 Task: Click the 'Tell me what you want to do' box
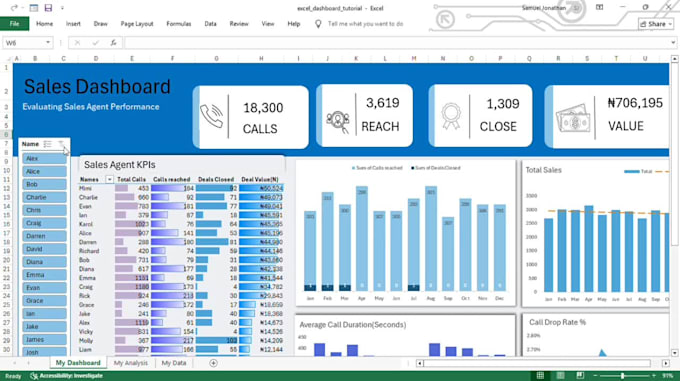pyautogui.click(x=366, y=24)
